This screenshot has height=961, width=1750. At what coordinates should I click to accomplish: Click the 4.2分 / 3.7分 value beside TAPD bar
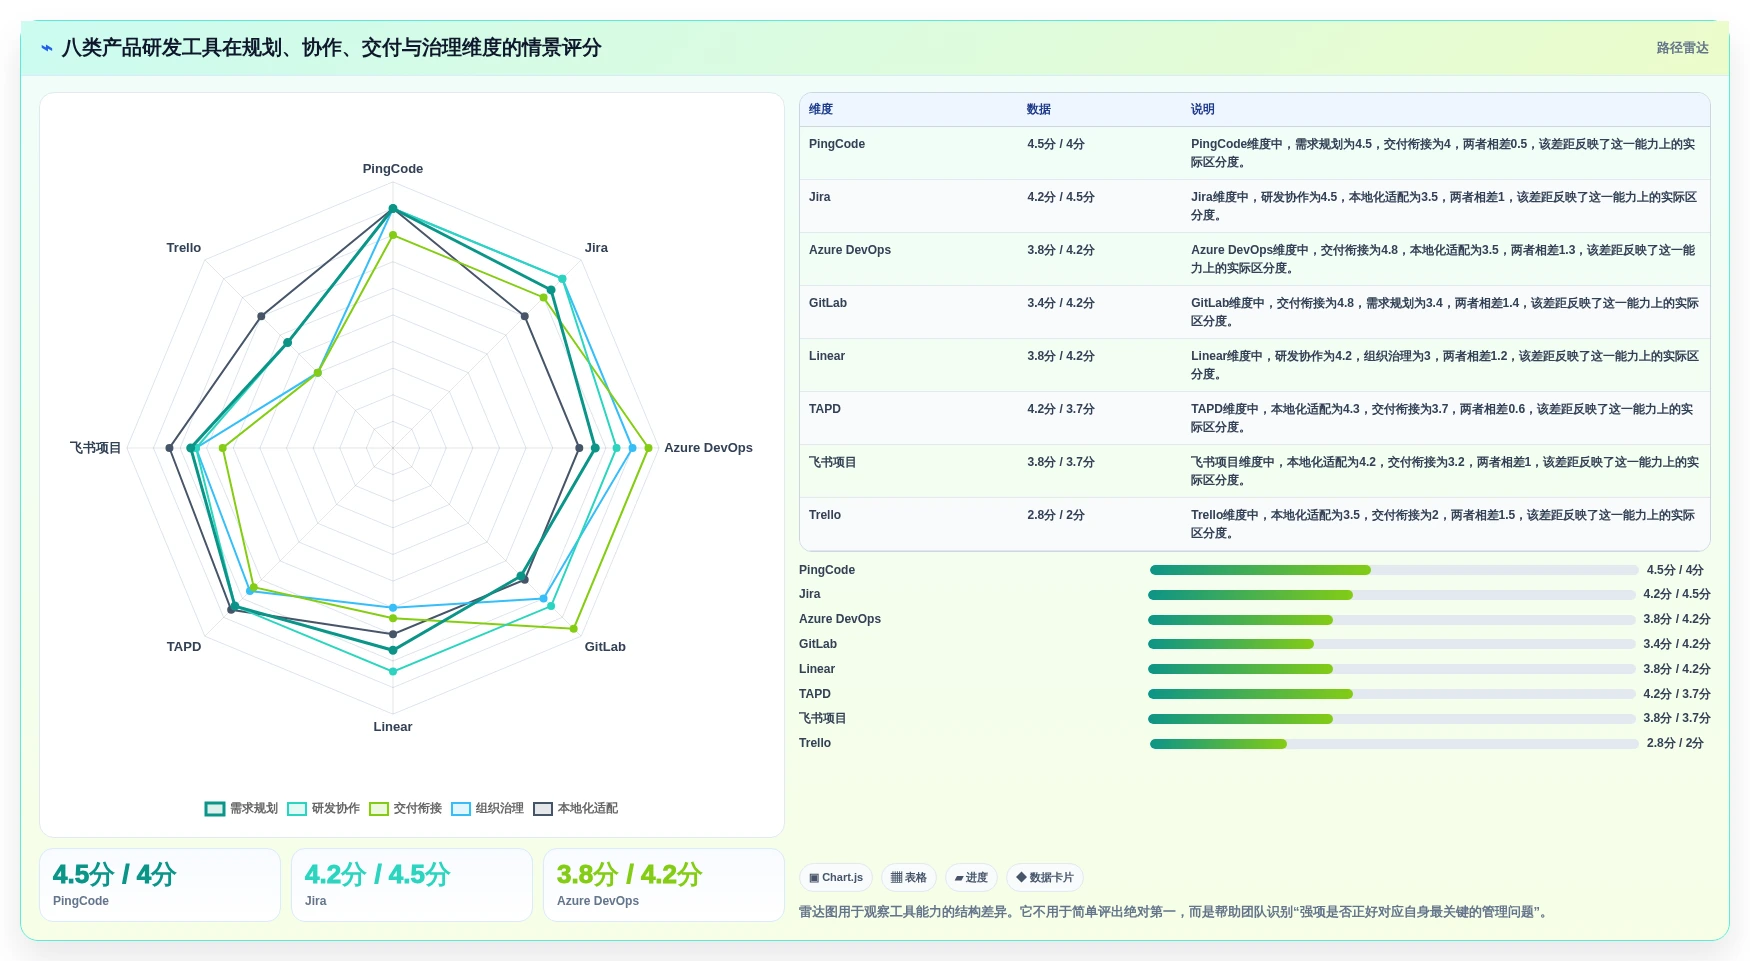click(1677, 694)
